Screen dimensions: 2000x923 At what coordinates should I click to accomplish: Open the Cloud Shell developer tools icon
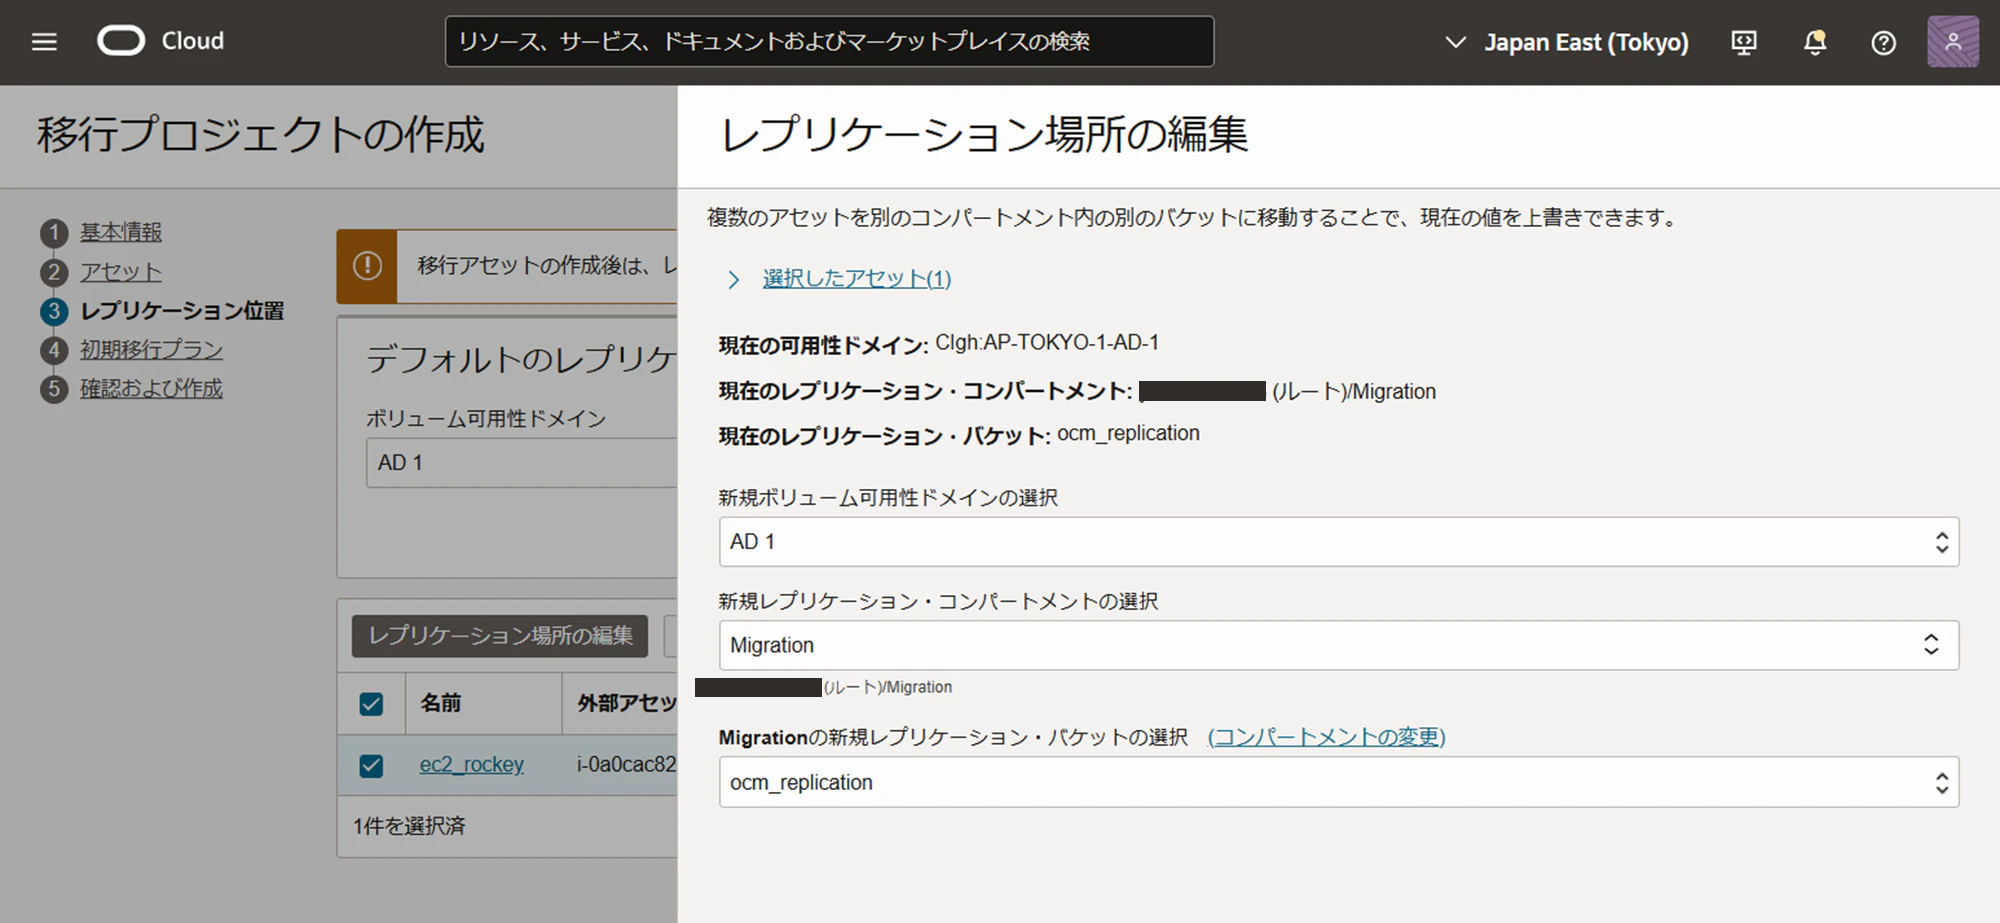click(x=1744, y=42)
